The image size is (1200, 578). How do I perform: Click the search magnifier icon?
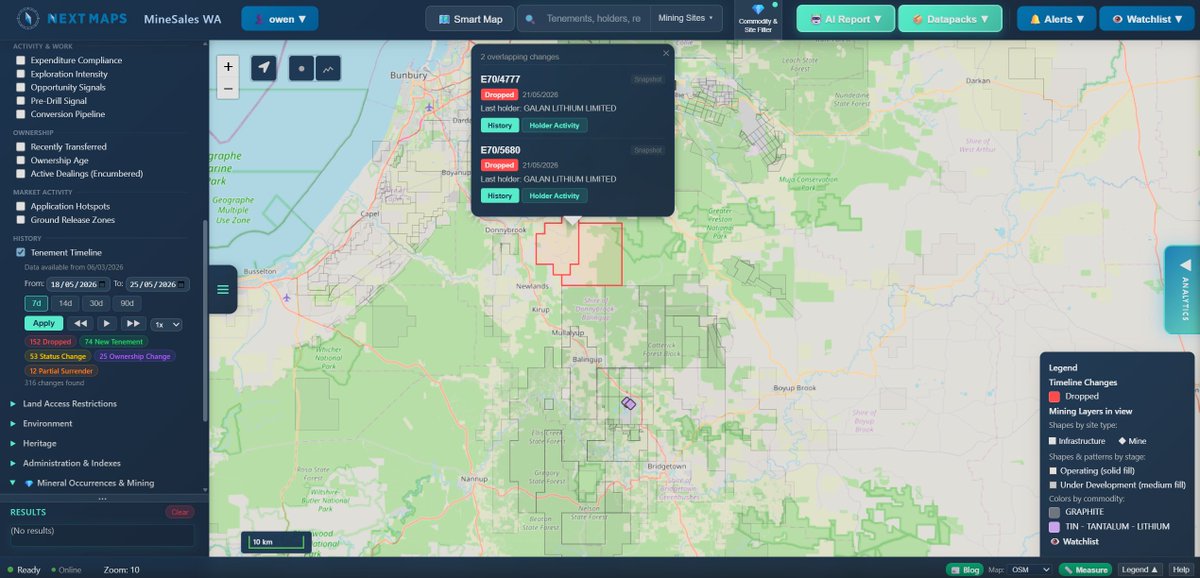530,18
